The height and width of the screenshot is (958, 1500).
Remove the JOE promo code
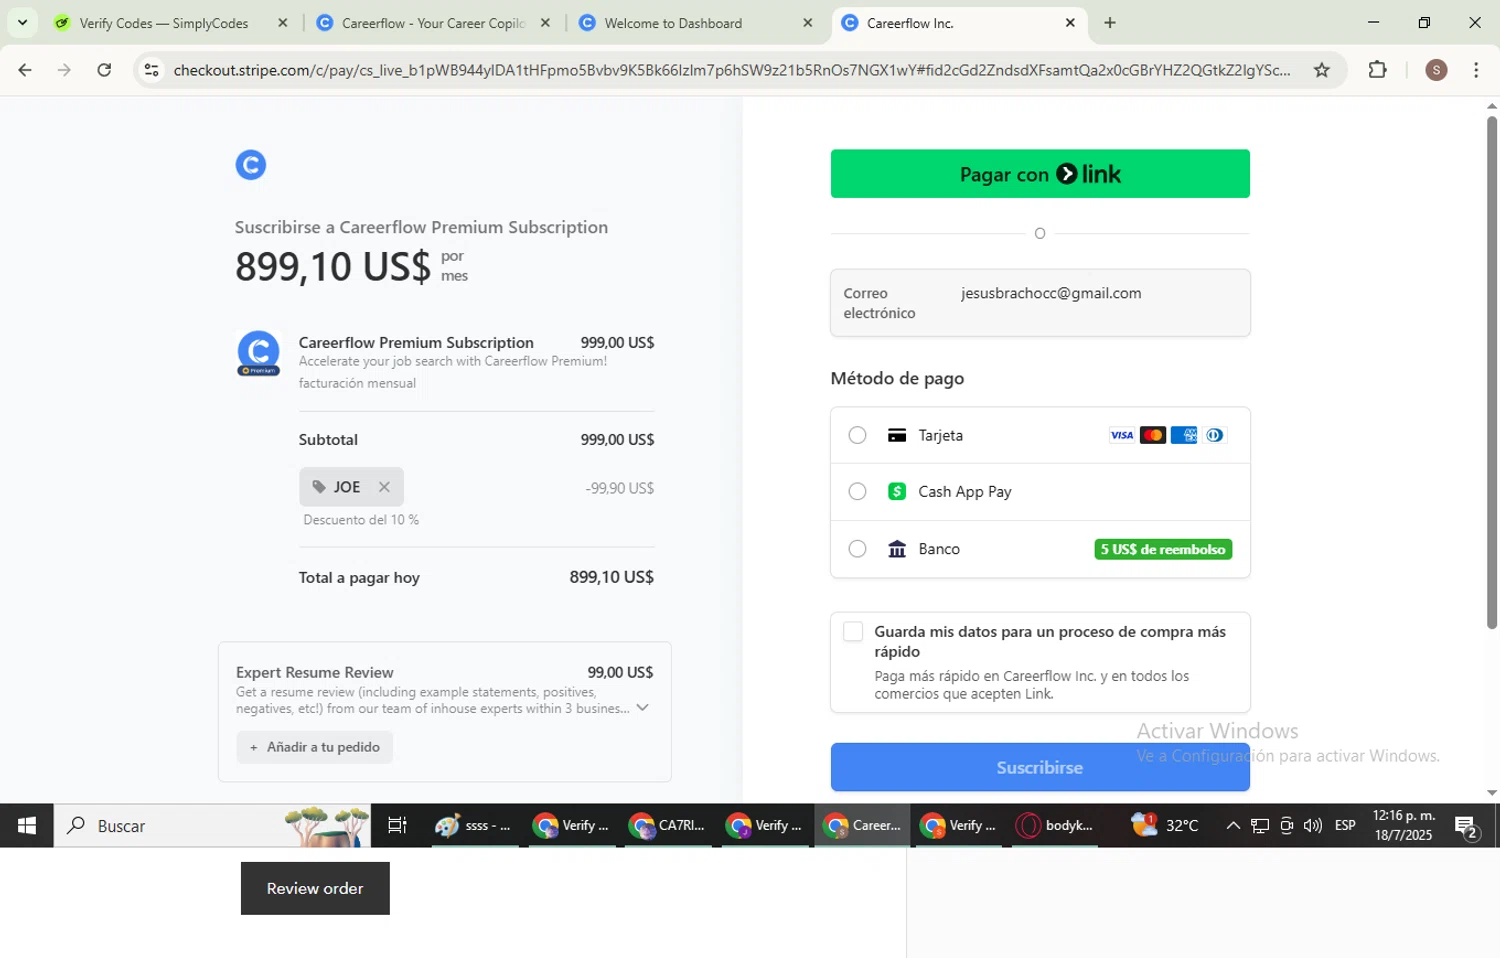coord(384,487)
